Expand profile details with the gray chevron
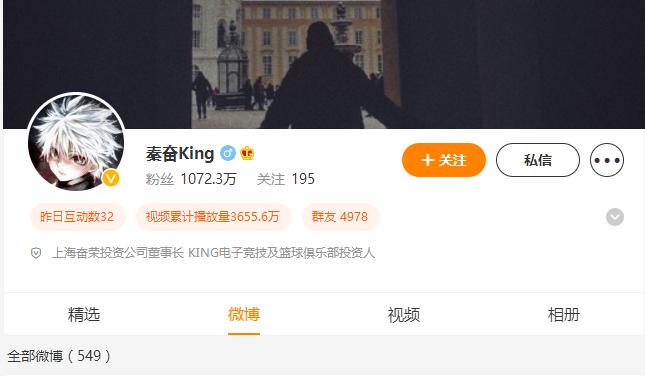Image resolution: width=645 pixels, height=376 pixels. coord(615,217)
